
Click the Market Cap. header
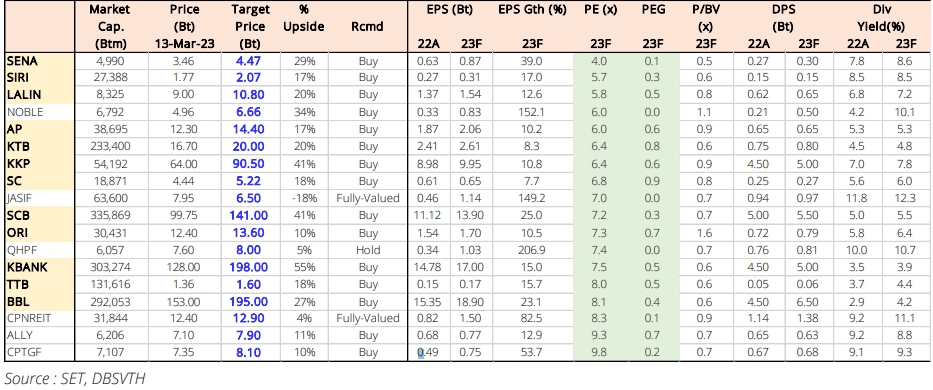tap(109, 27)
